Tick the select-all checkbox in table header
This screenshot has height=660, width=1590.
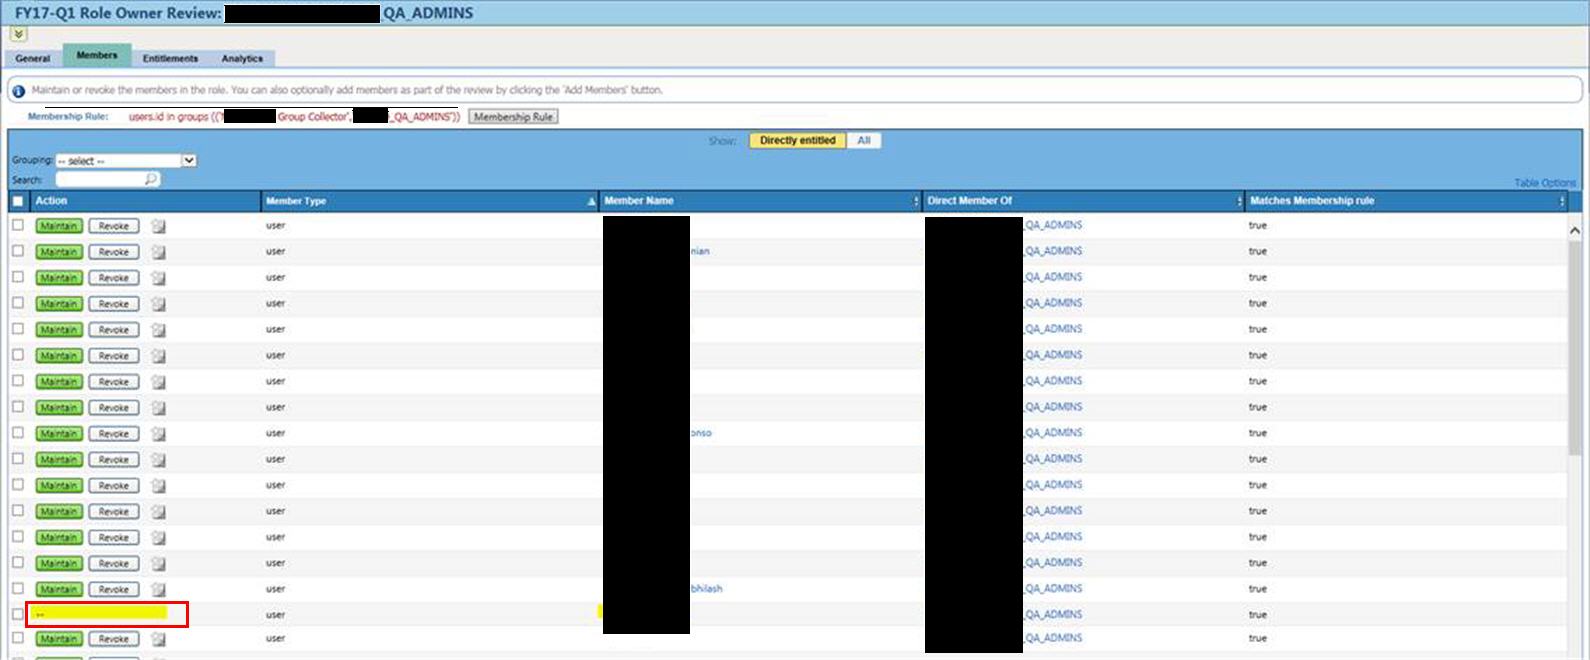[18, 201]
